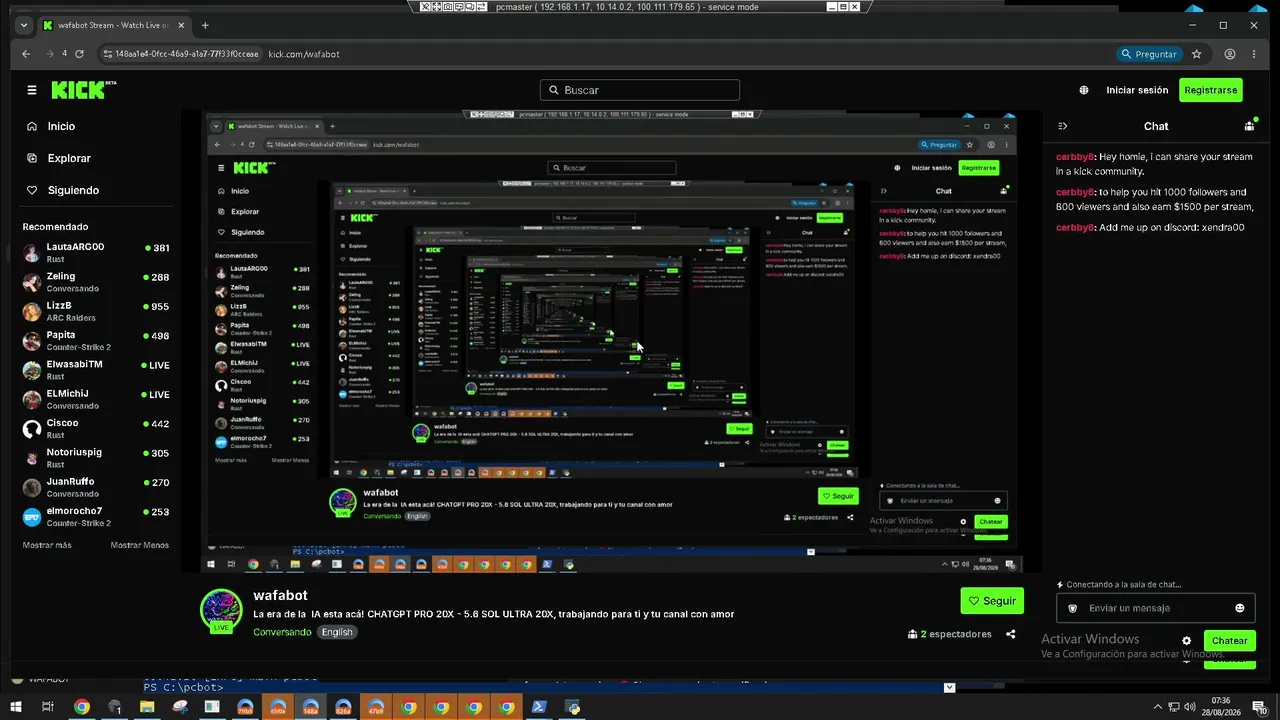Click the Registrarse button
Viewport: 1280px width, 720px height.
pyautogui.click(x=1211, y=90)
